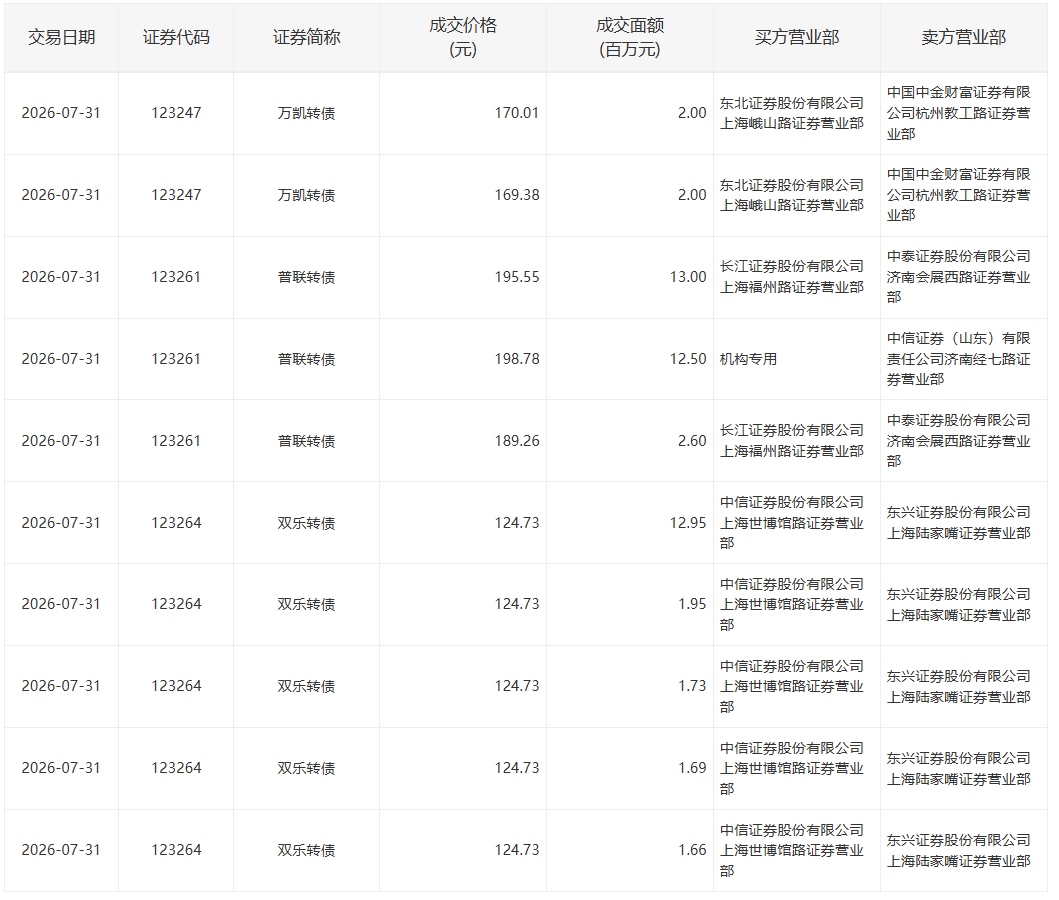1059x900 pixels.
Task: Click price 124.73 in the 12.95 amount row
Action: click(517, 523)
